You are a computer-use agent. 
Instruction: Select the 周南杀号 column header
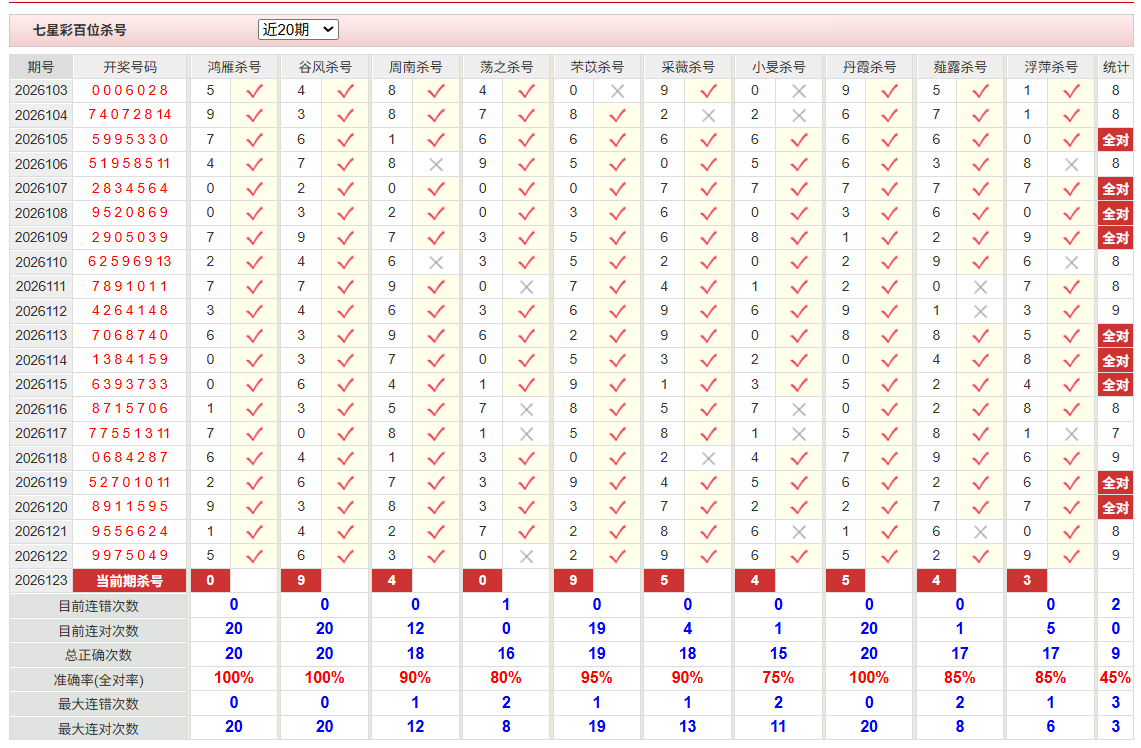[415, 67]
